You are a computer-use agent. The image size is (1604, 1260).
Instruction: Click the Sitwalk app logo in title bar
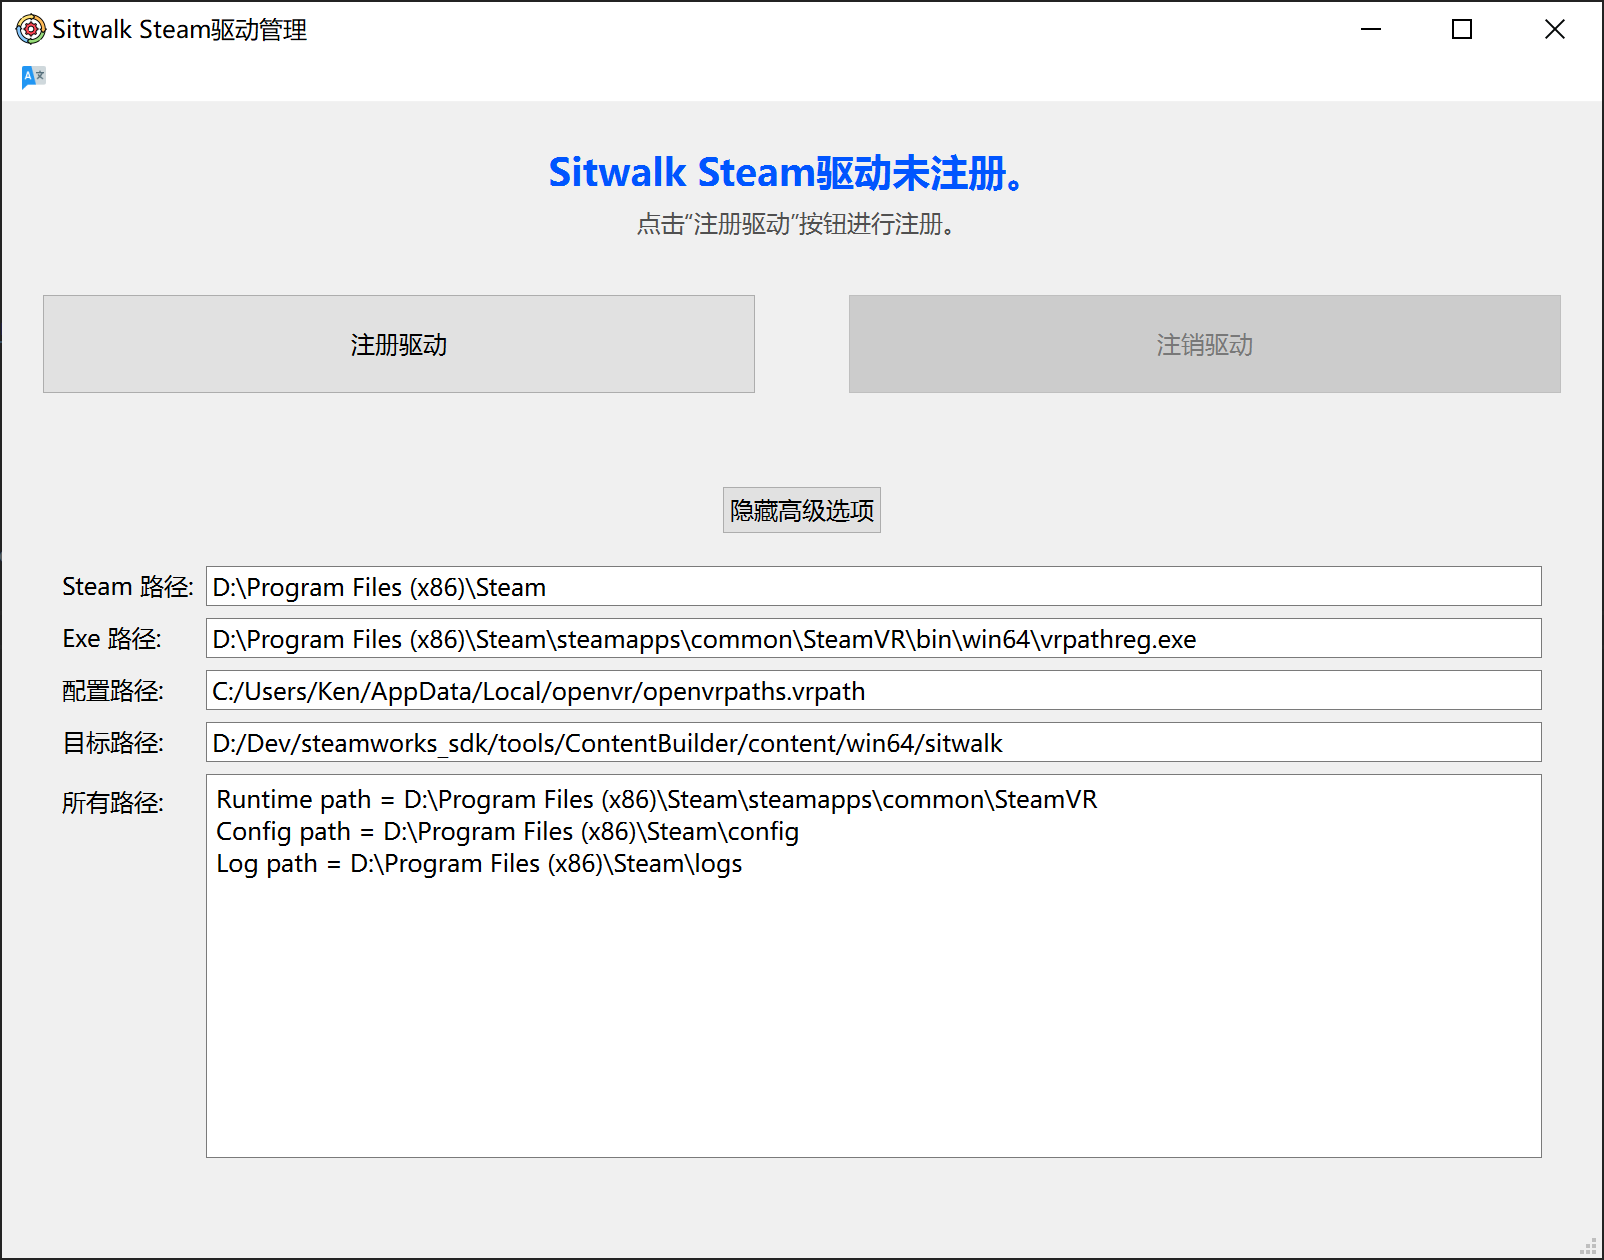point(31,29)
